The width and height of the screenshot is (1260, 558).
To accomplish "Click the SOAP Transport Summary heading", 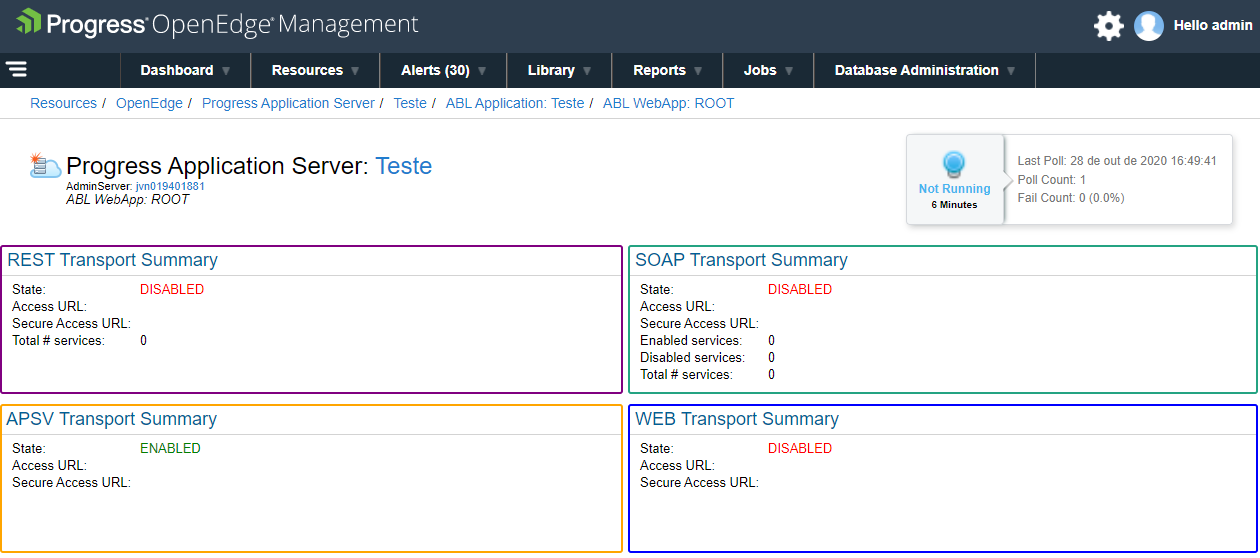I will (741, 260).
